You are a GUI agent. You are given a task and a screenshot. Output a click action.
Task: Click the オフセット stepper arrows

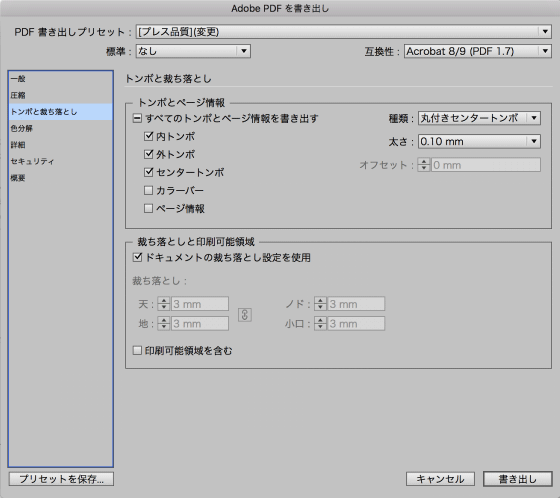(424, 165)
